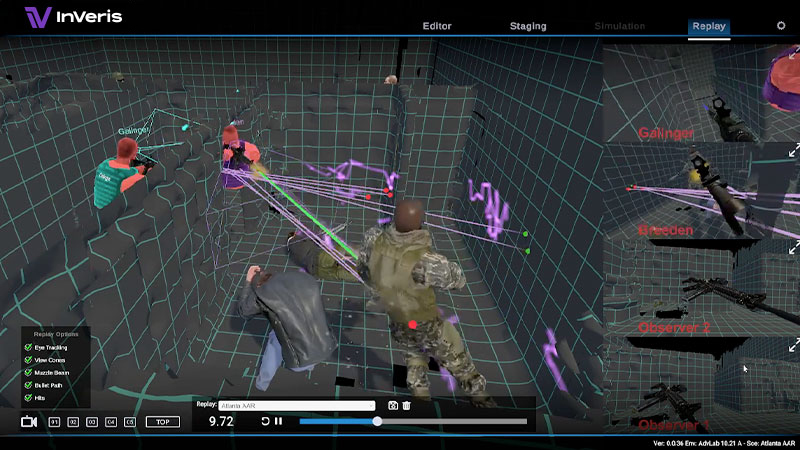Select the Galinger camera view thumbnail

pyautogui.click(x=700, y=90)
